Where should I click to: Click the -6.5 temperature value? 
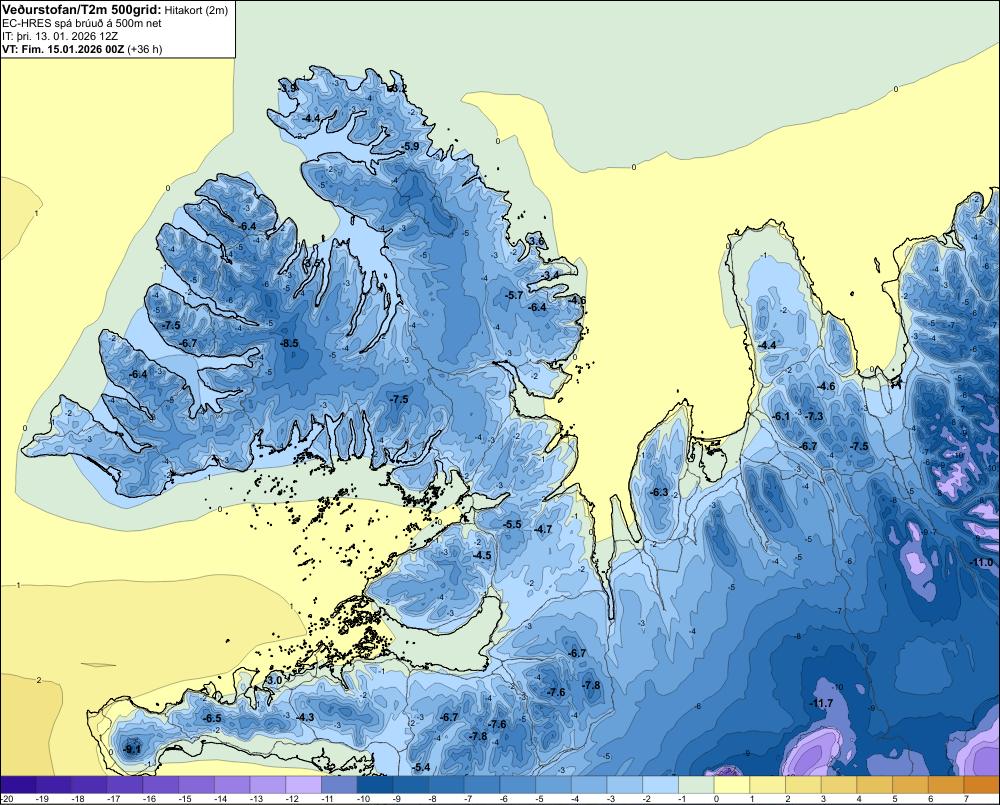(212, 718)
